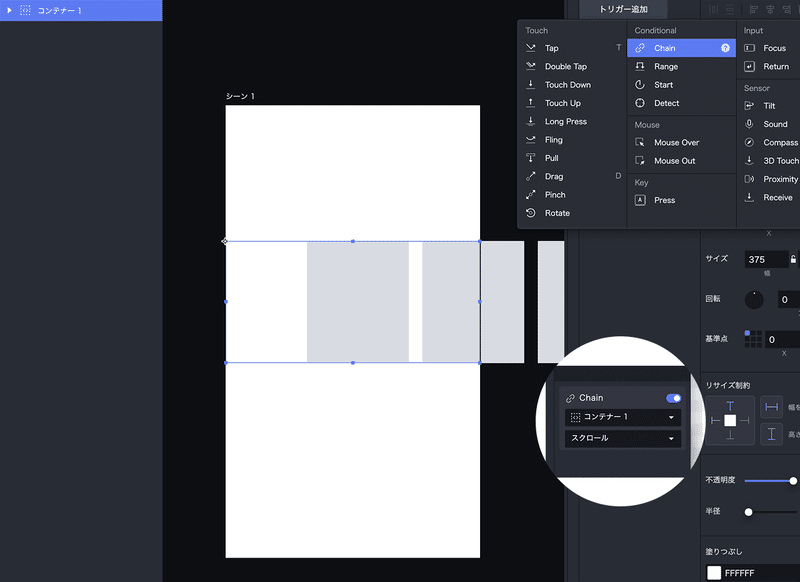Screen dimensions: 800x582
Task: Click the rotation dial knob
Action: (x=754, y=299)
